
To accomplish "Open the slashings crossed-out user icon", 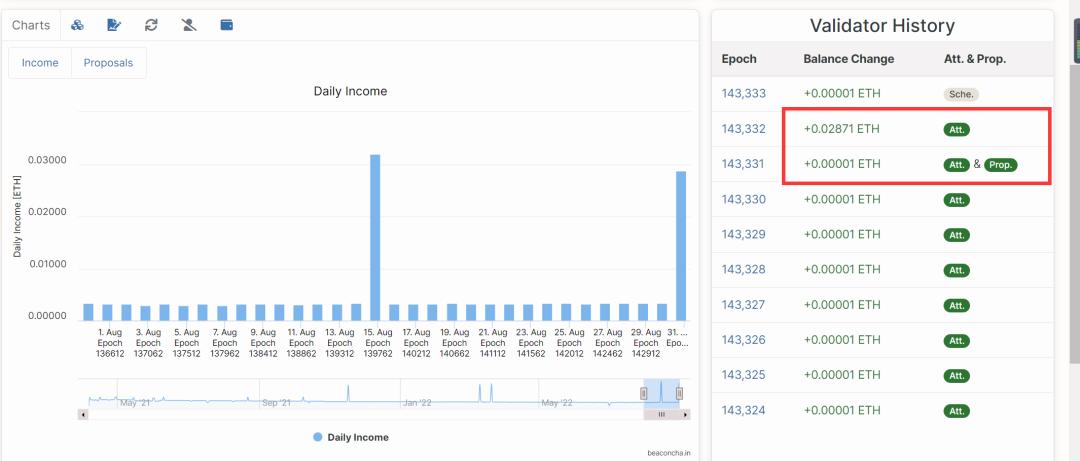I will coord(189,25).
